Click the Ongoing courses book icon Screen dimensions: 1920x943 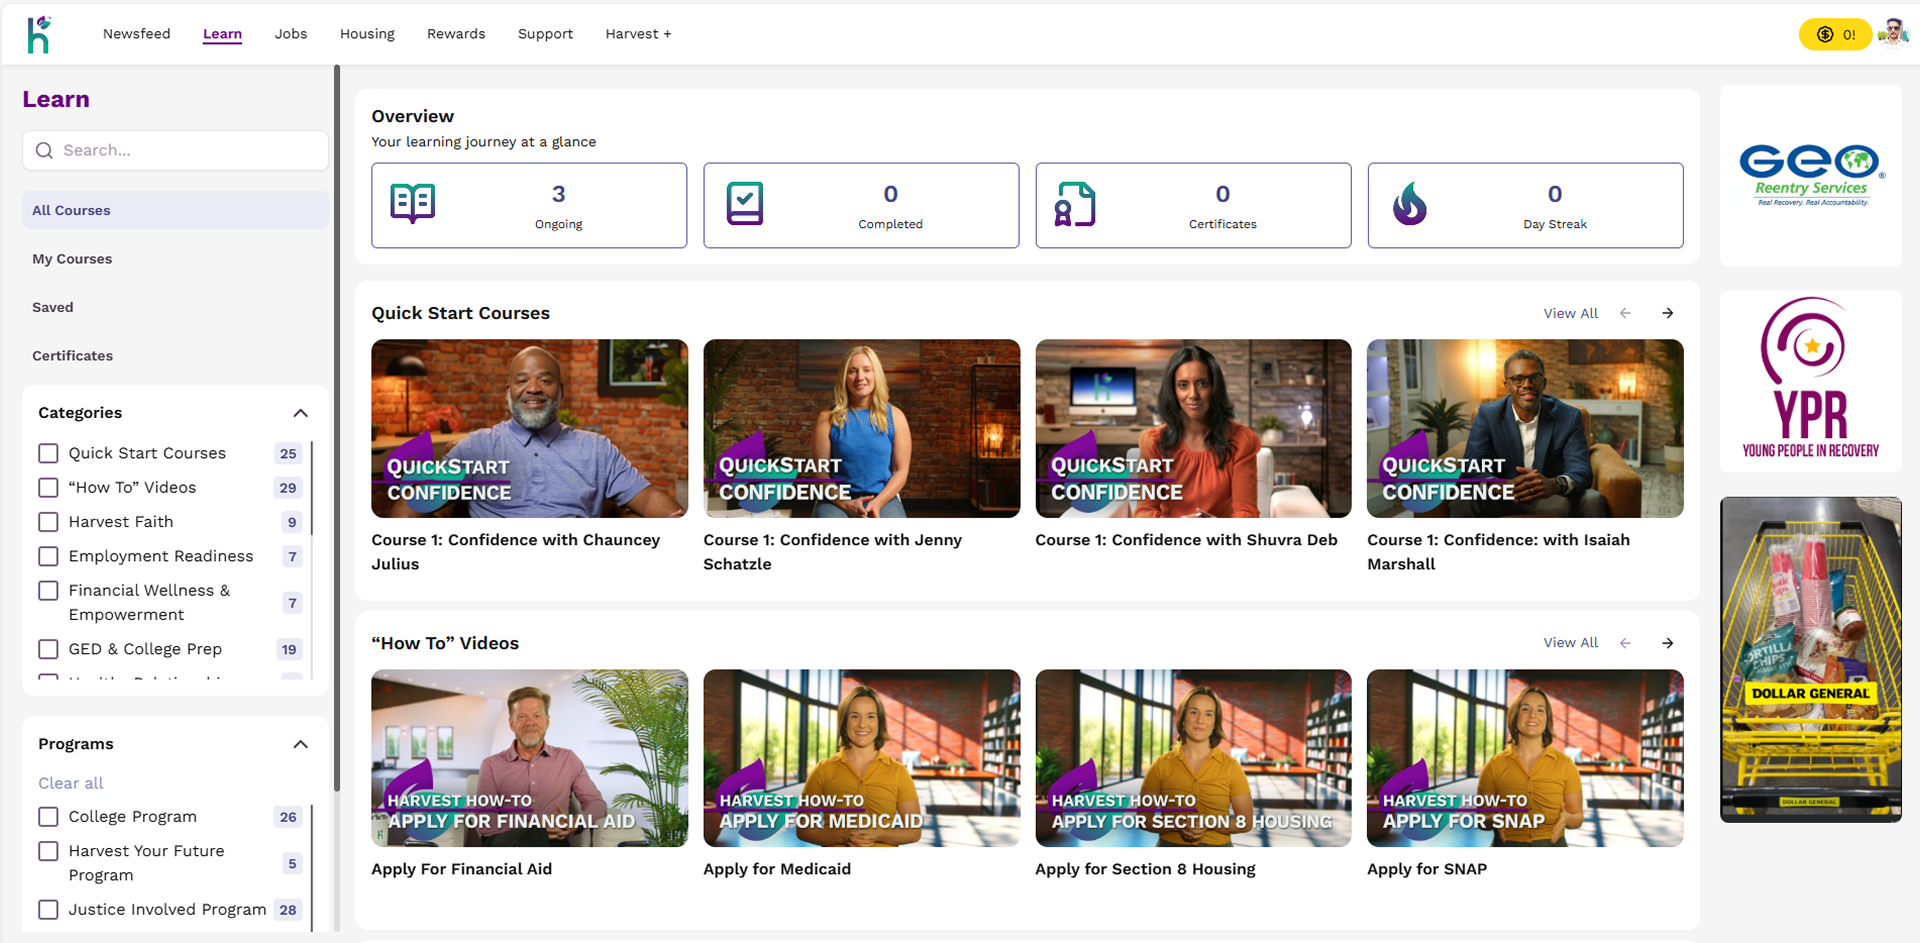pos(412,204)
